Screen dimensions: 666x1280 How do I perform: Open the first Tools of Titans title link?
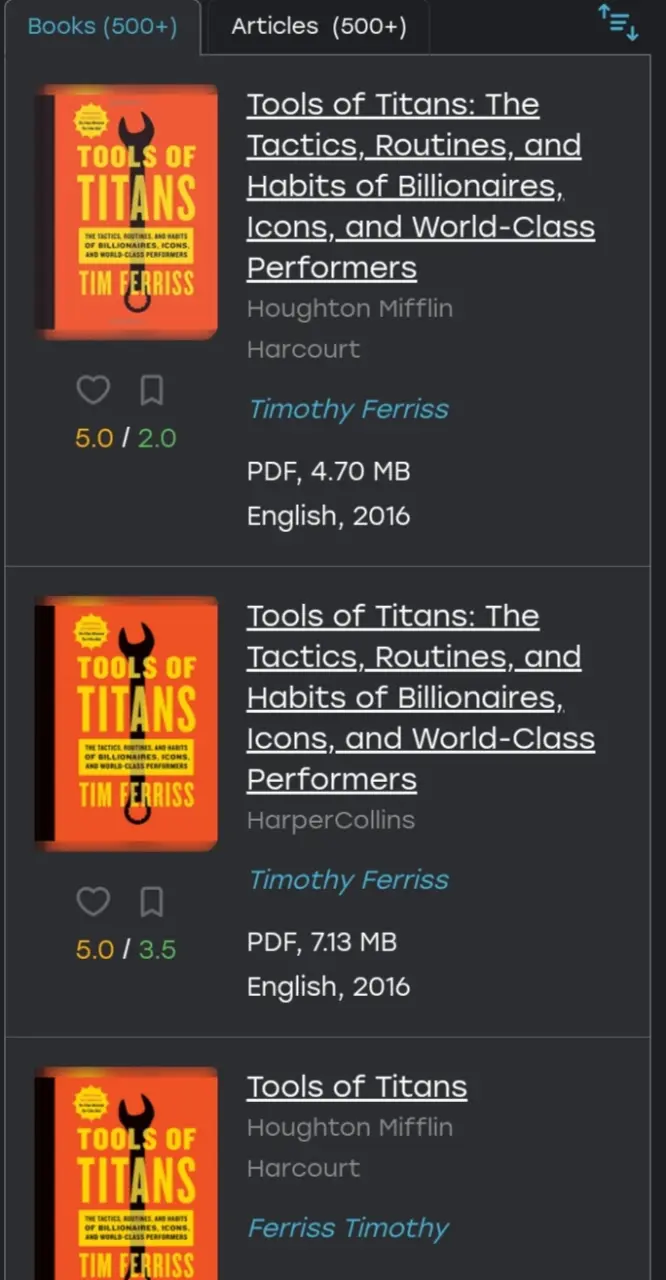coord(420,186)
